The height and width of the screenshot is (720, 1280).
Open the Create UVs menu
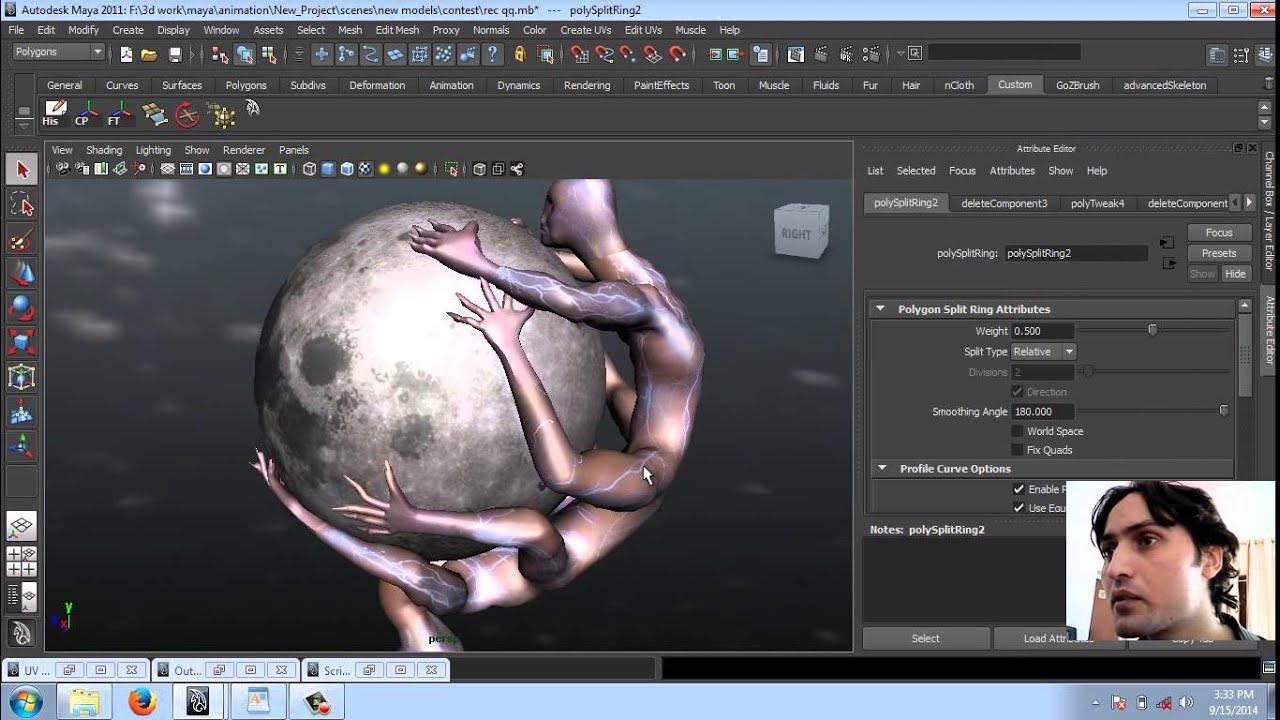[x=585, y=30]
